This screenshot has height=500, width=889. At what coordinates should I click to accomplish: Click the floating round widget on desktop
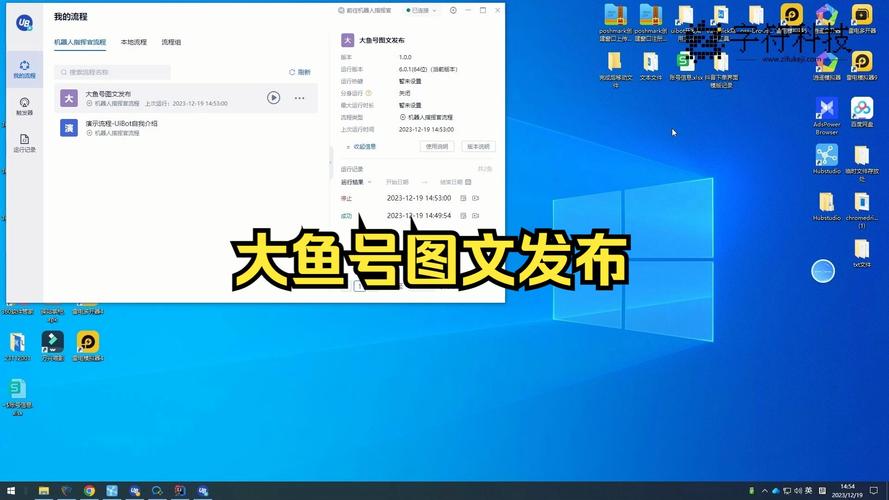[823, 271]
